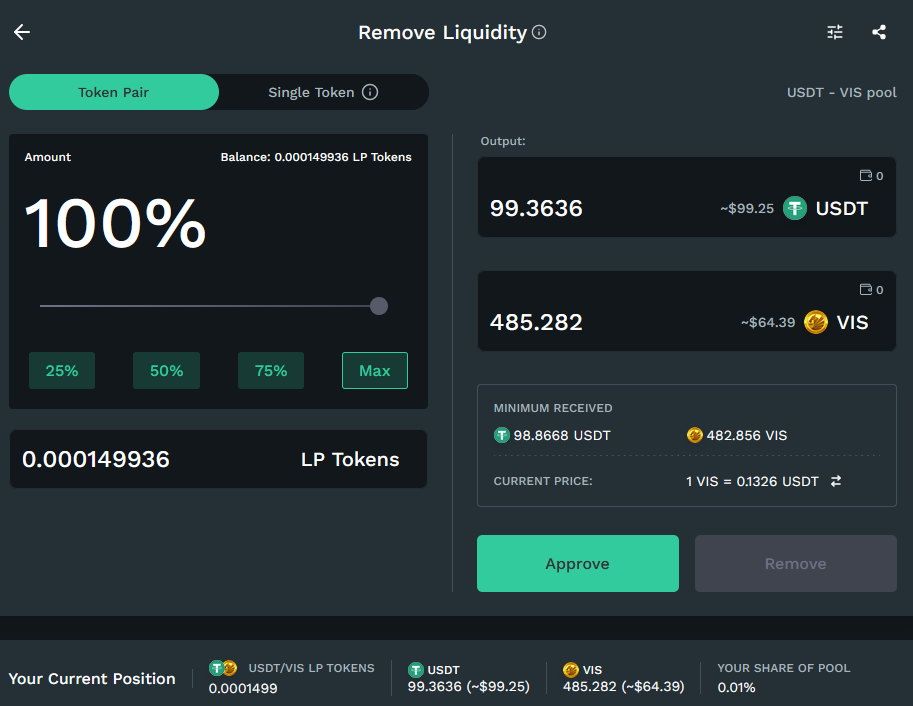Screen dimensions: 913x706
Task: Click the back arrow icon
Action: pyautogui.click(x=22, y=32)
